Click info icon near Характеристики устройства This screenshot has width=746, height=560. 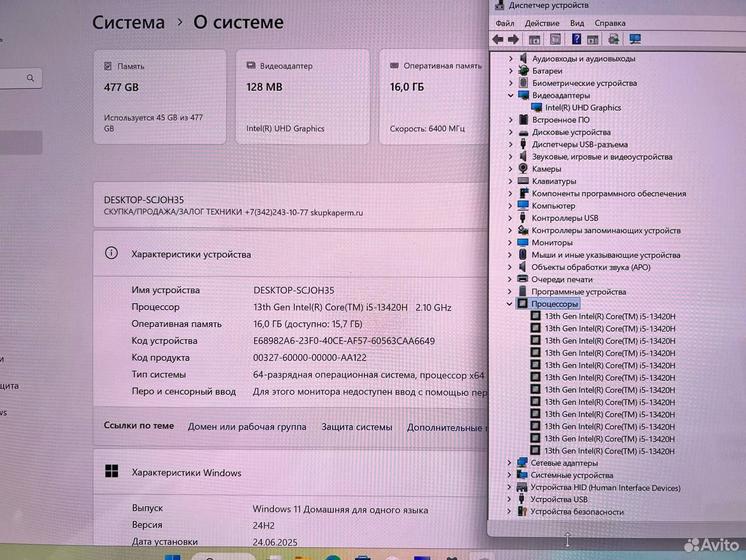tap(111, 253)
